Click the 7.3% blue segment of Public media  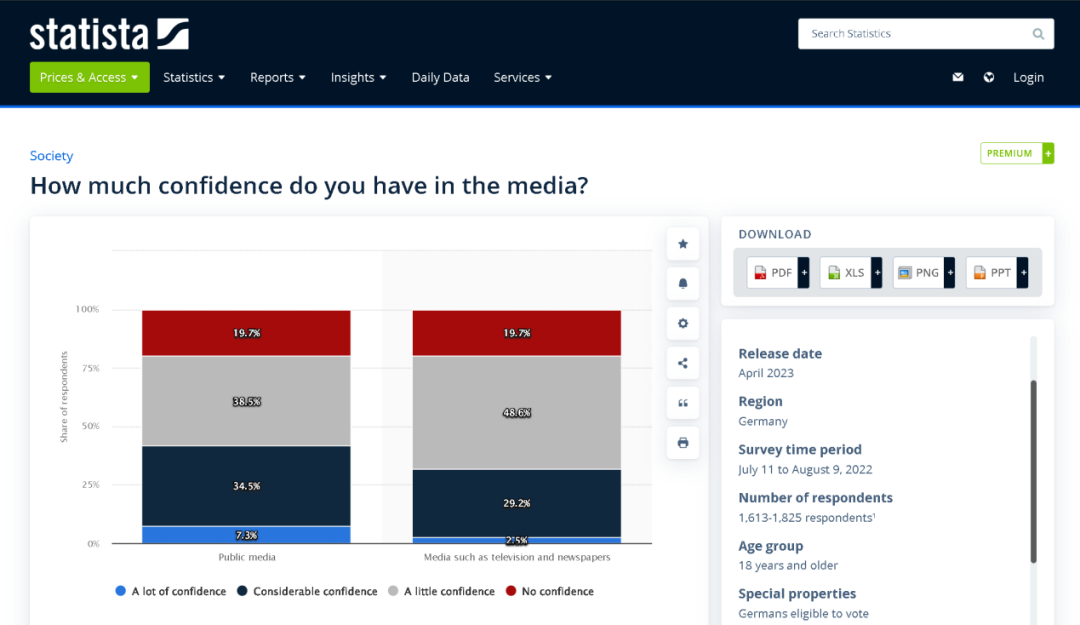tap(247, 535)
